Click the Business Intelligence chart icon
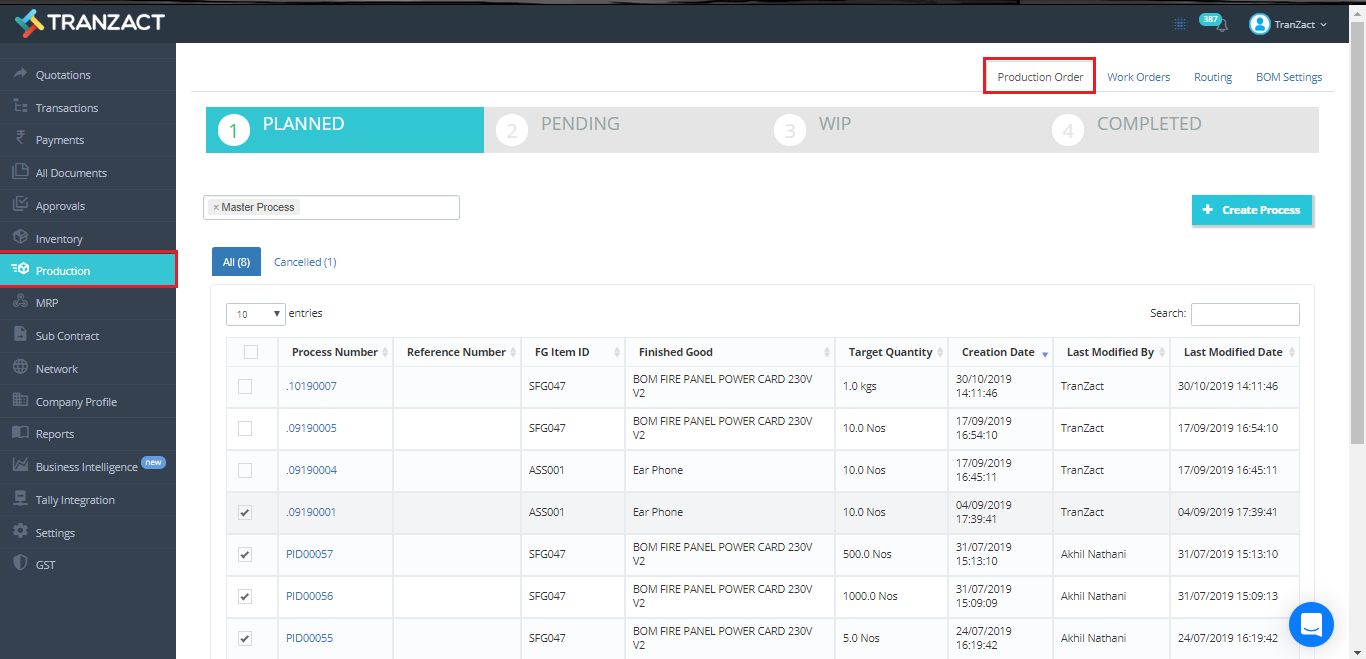Screen dimensions: 1366x659 19,466
